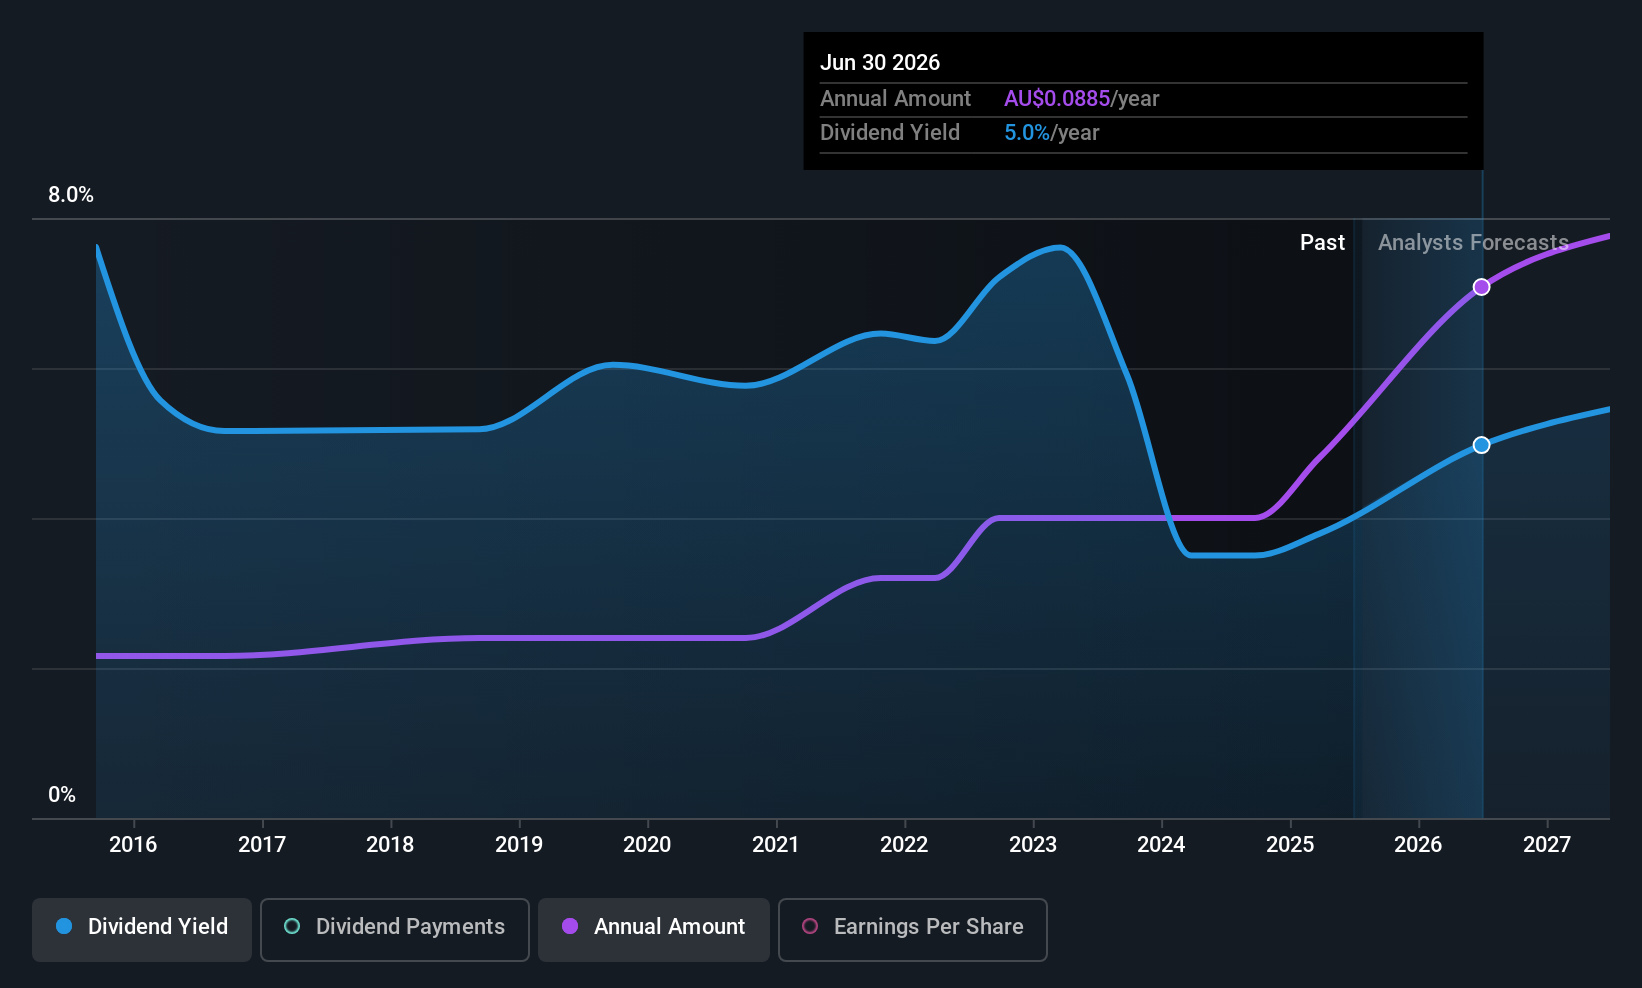Click the 2020 x-axis label

tap(647, 844)
